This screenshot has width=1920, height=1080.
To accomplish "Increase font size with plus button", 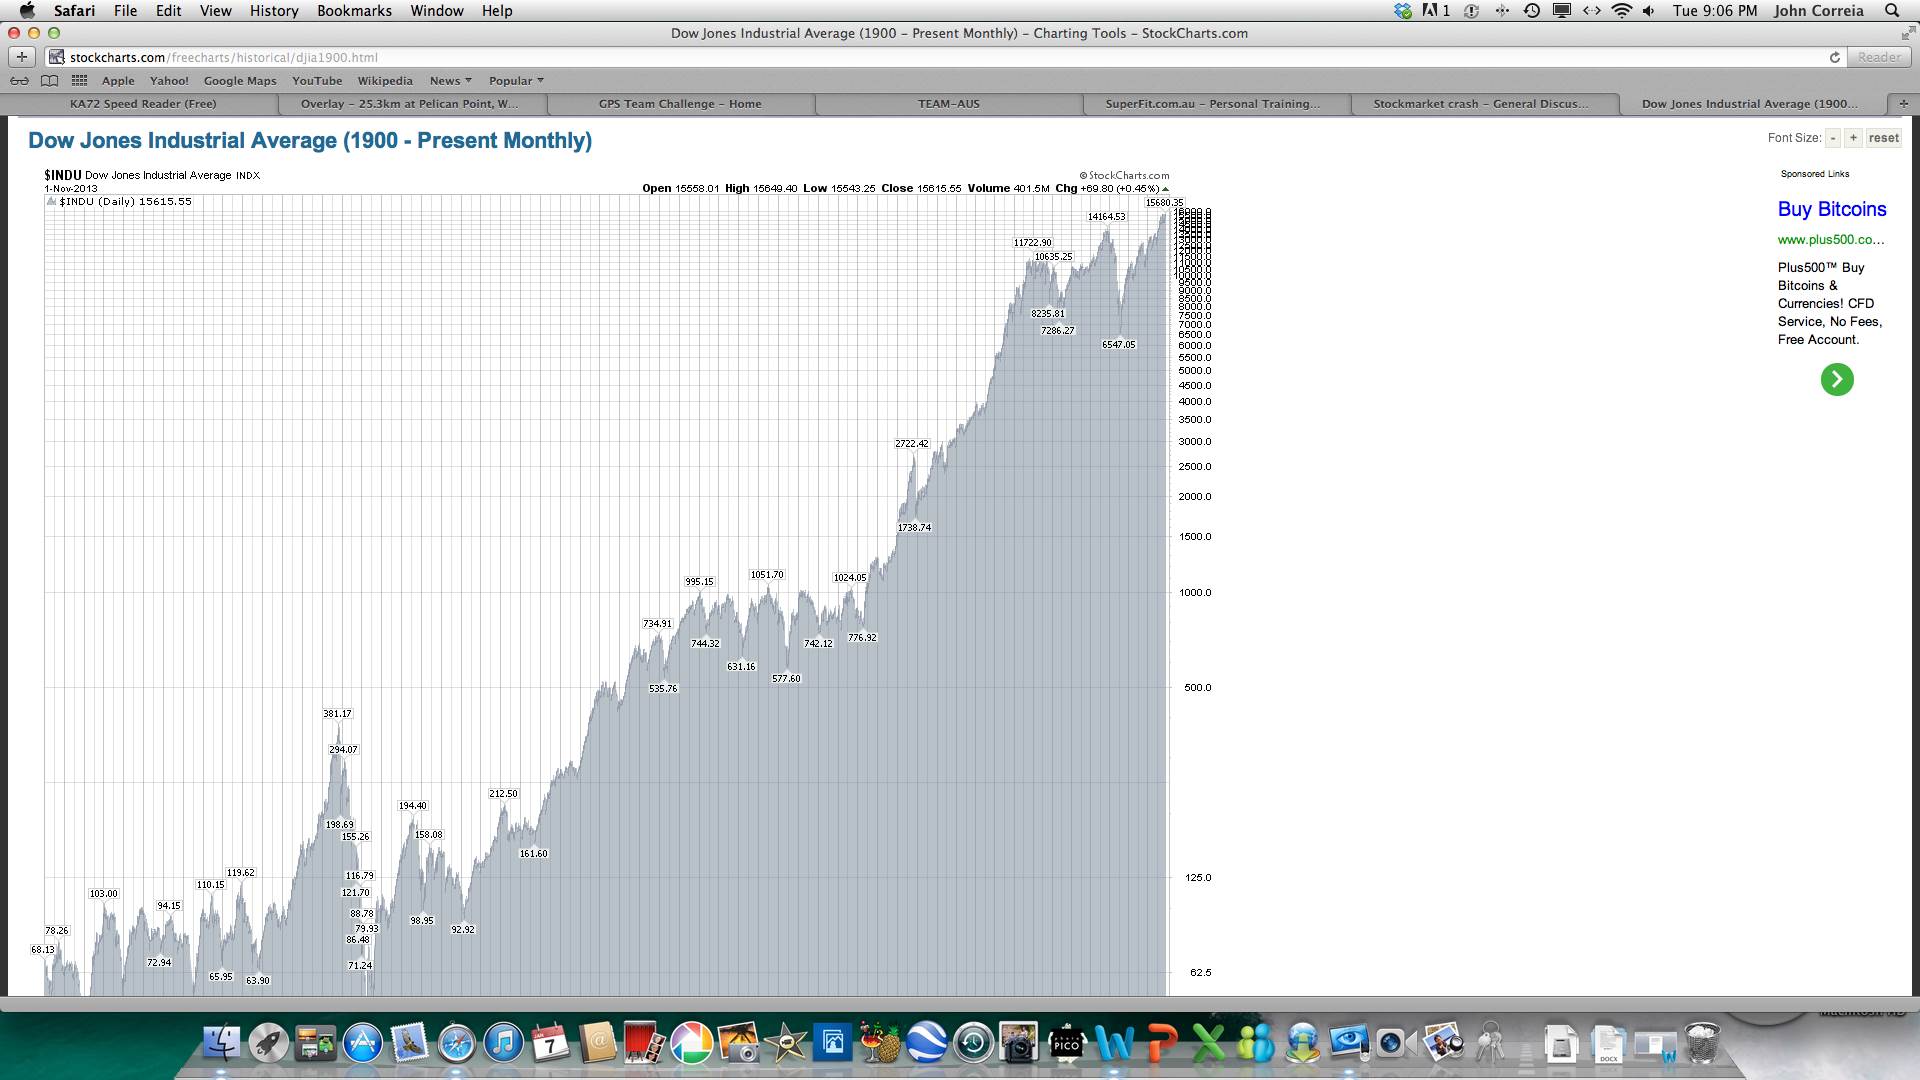I will click(x=1853, y=138).
